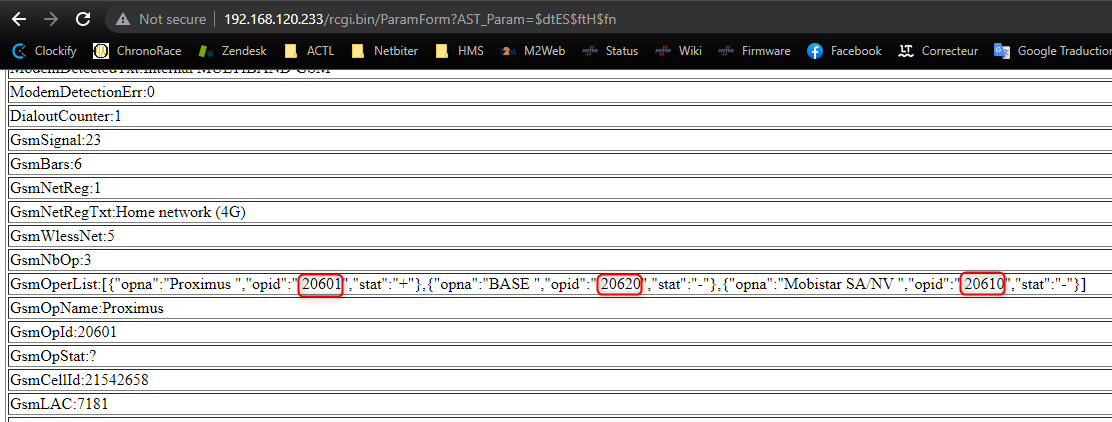Viewport: 1112px width, 422px height.
Task: Click the GsmNetReg:1 row
Action: pyautogui.click(x=560, y=189)
